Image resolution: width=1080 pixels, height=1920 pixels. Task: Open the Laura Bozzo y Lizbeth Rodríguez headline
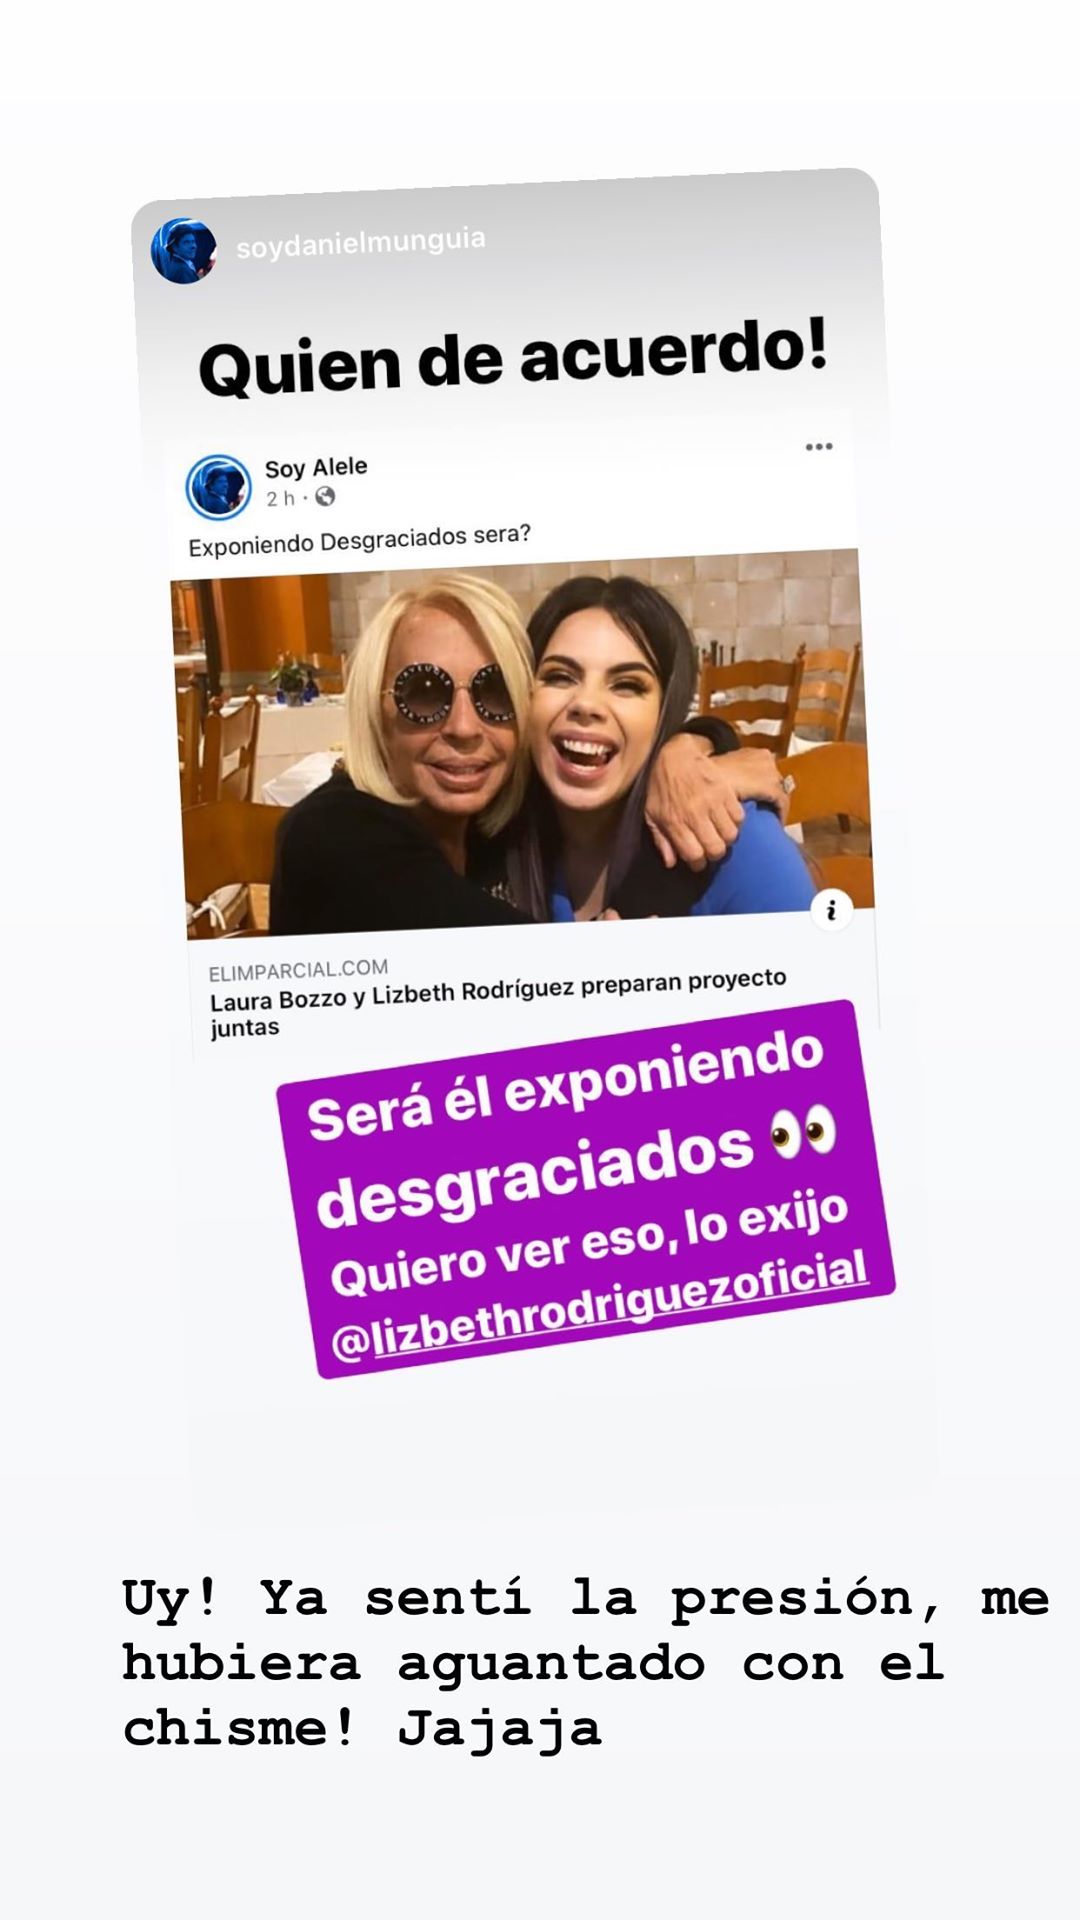click(x=498, y=1002)
